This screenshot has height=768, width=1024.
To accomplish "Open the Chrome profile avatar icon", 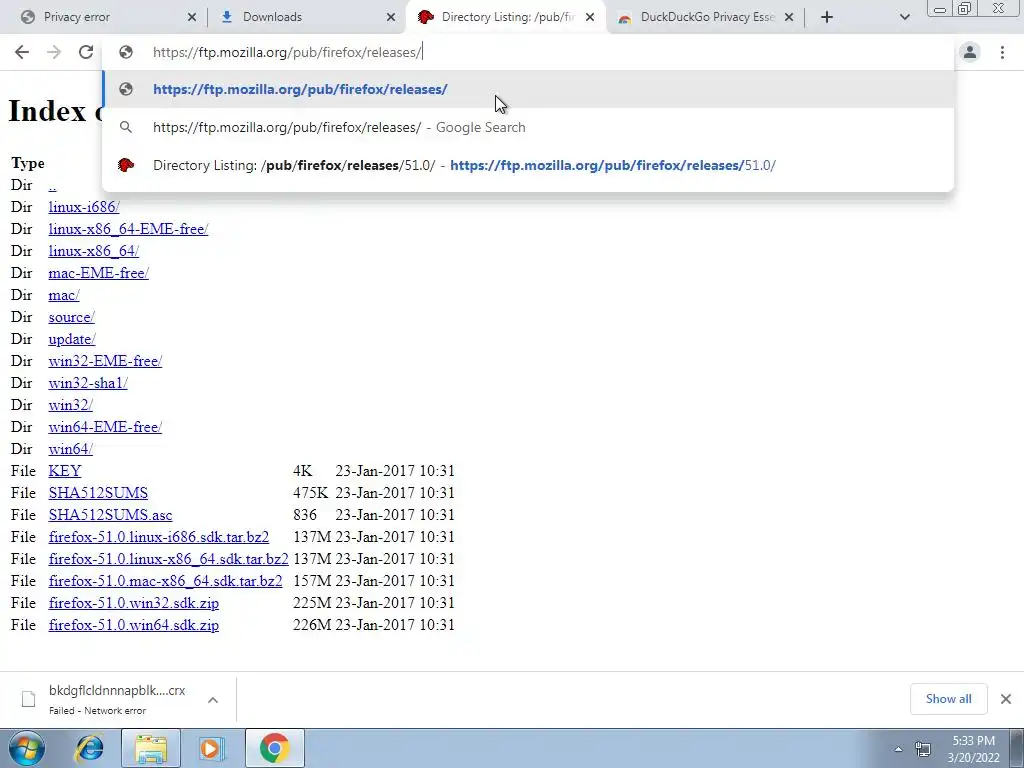I will pos(970,52).
